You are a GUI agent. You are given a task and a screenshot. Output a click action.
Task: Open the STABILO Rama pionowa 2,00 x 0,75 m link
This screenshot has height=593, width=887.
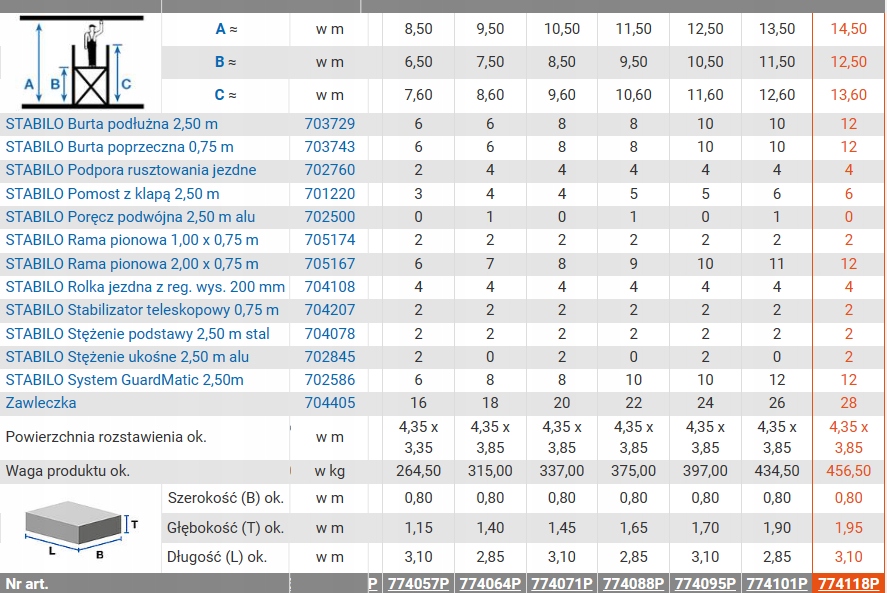[x=132, y=264]
